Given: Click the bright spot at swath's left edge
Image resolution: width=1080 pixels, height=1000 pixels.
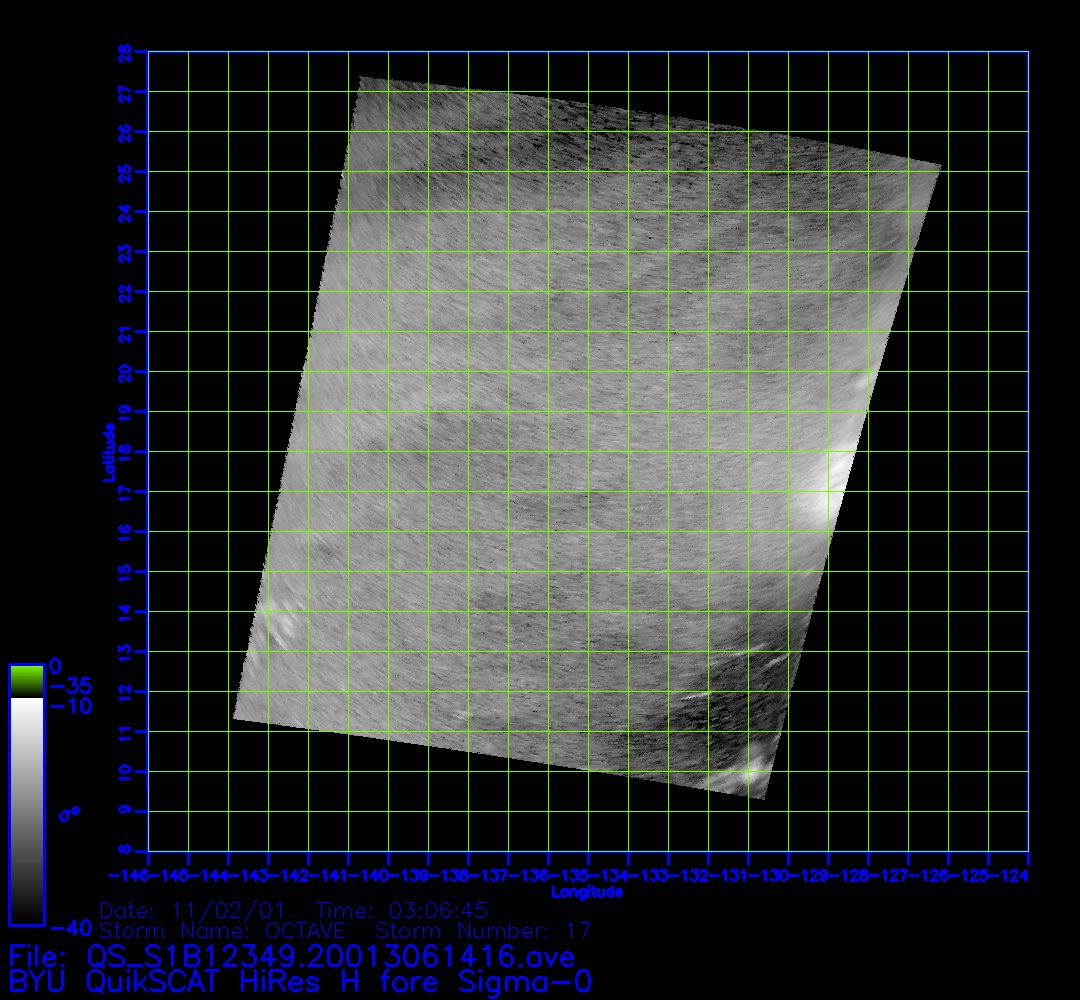Looking at the screenshot, I should tap(278, 619).
